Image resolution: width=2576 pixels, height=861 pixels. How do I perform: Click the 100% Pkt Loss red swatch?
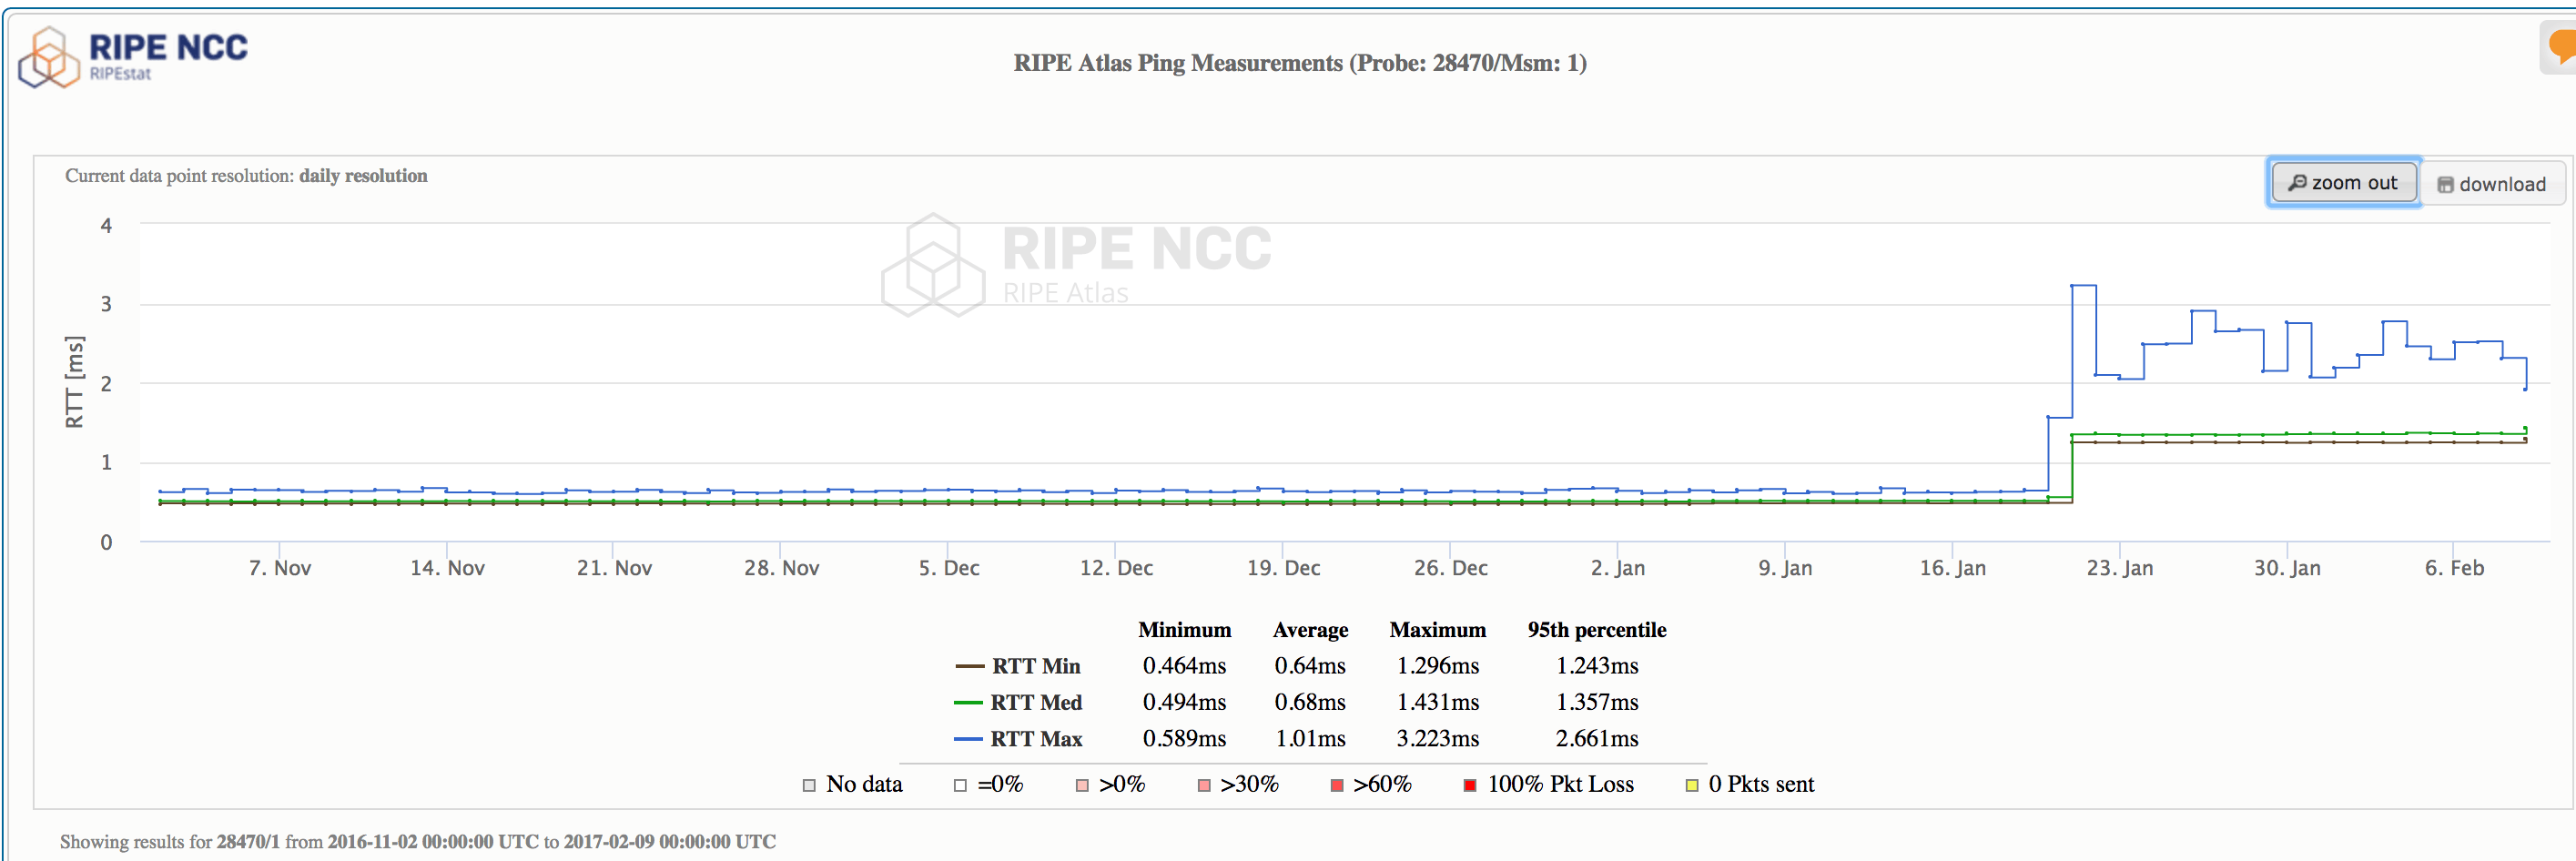1470,785
